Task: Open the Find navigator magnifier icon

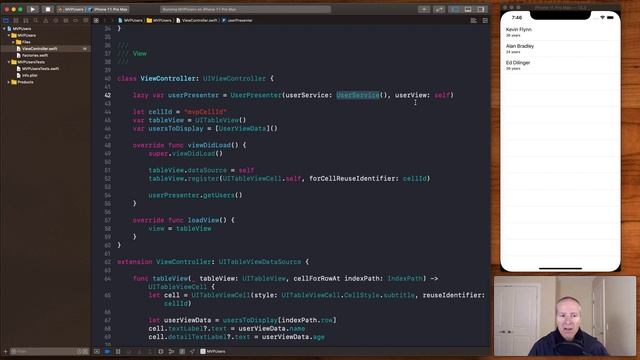Action: [x=36, y=20]
